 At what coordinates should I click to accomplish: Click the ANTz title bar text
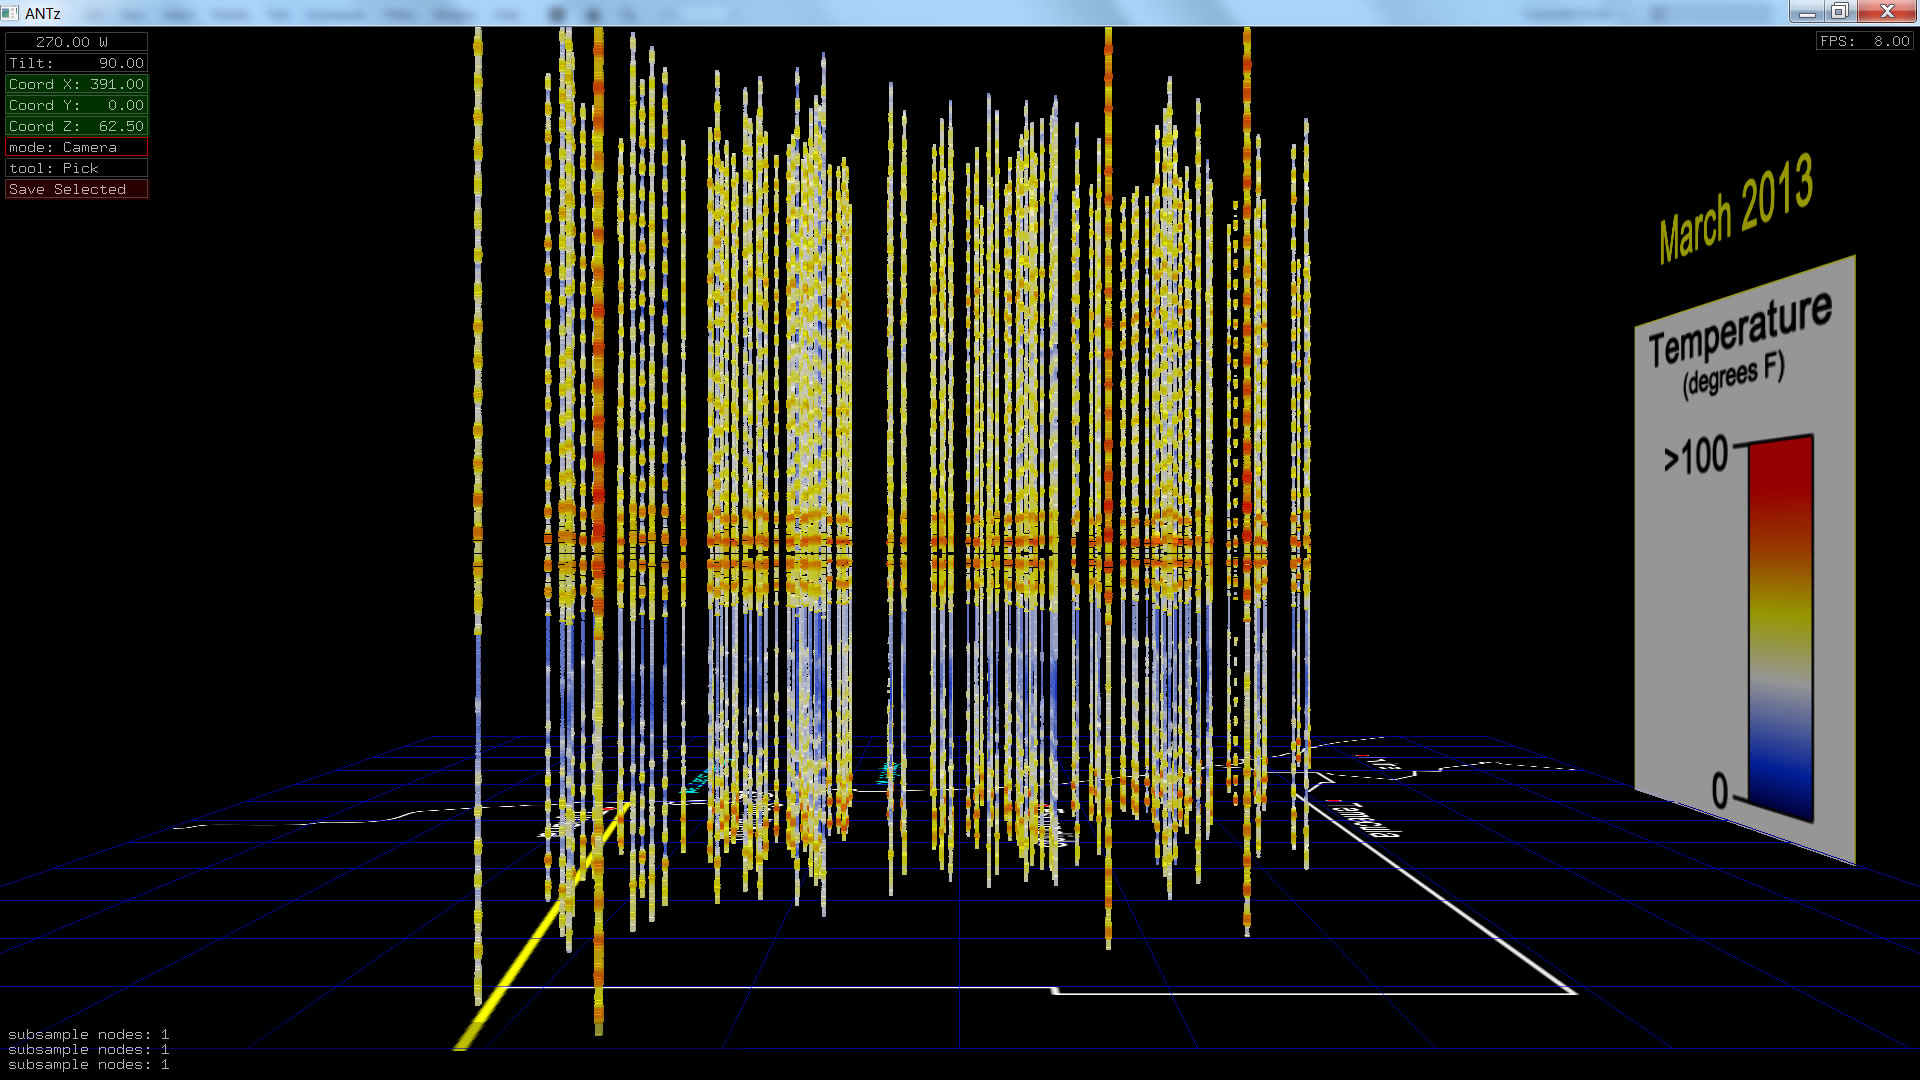point(43,13)
